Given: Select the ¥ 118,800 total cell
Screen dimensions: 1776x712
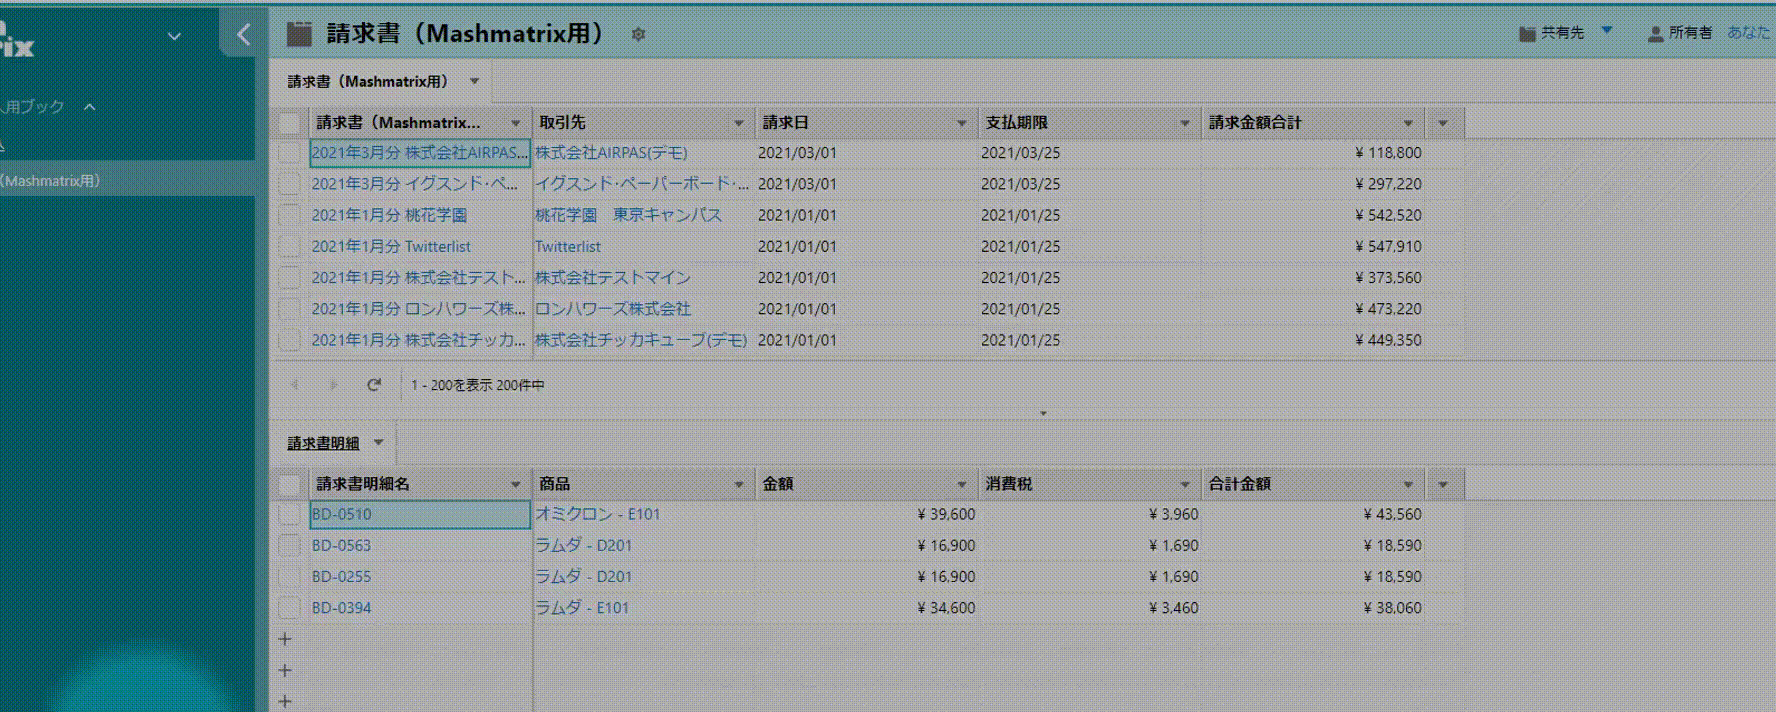Looking at the screenshot, I should pyautogui.click(x=1313, y=153).
